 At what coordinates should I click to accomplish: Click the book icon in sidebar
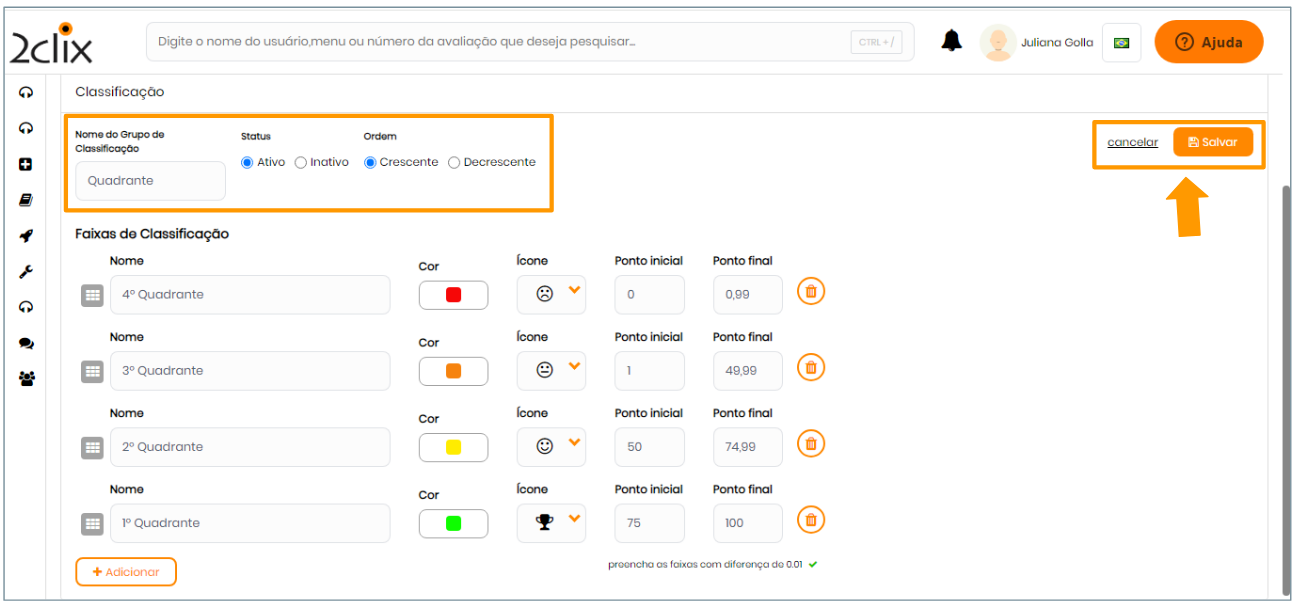pyautogui.click(x=26, y=200)
